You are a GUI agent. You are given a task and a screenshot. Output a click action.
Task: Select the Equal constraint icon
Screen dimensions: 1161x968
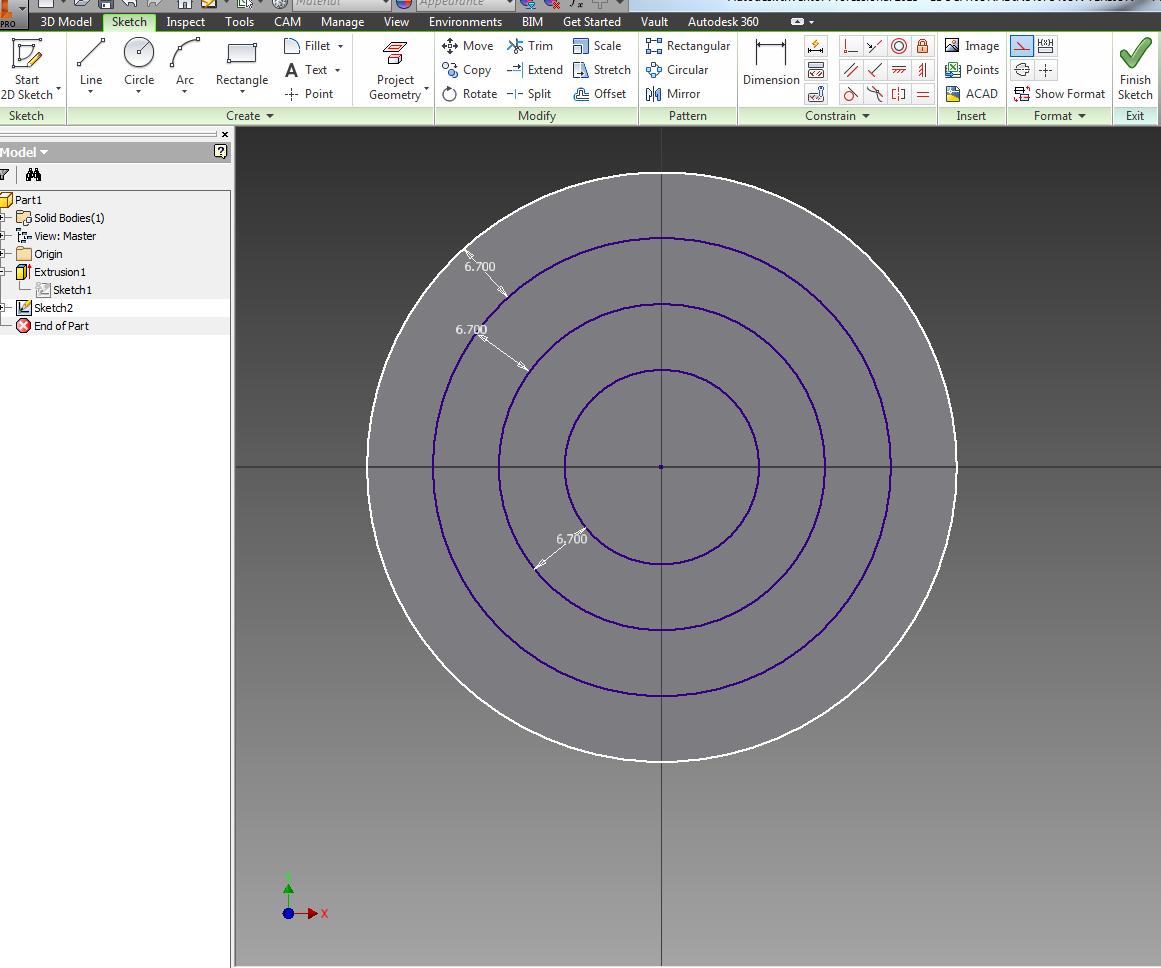pyautogui.click(x=923, y=94)
